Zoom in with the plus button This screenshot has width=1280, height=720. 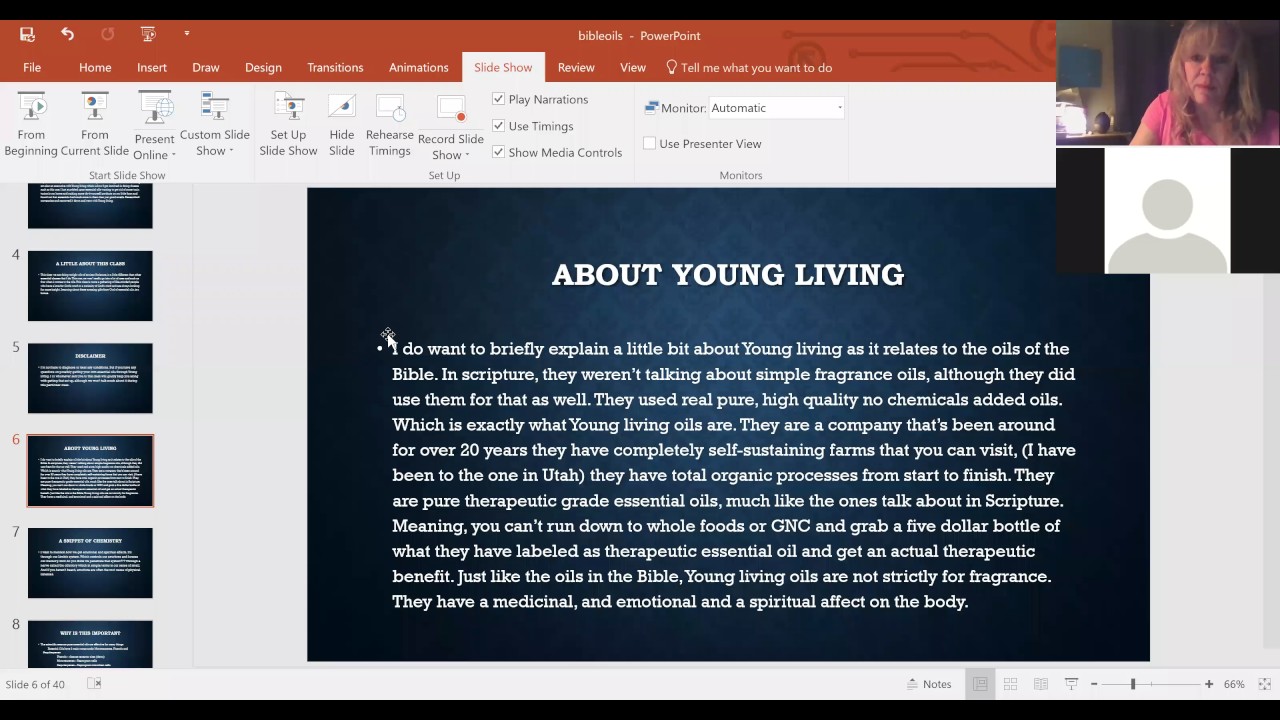[1209, 684]
